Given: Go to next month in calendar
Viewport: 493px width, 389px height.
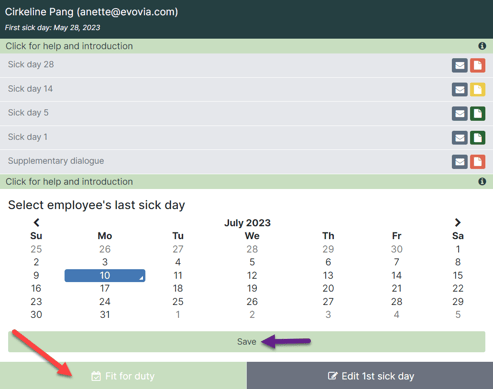Looking at the screenshot, I should coord(458,222).
